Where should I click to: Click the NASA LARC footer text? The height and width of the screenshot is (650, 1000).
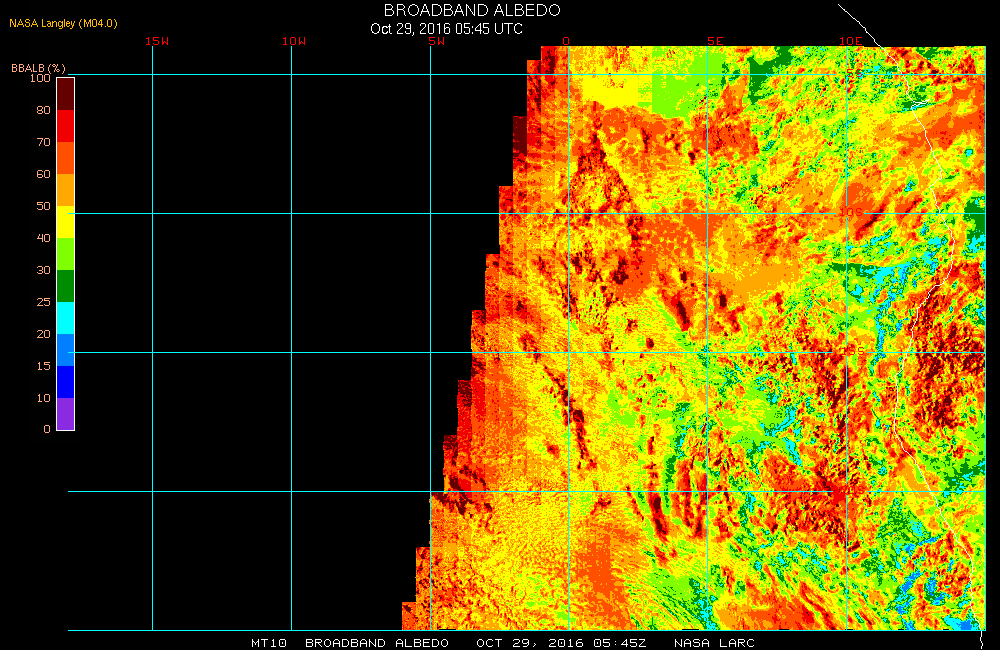tap(714, 642)
